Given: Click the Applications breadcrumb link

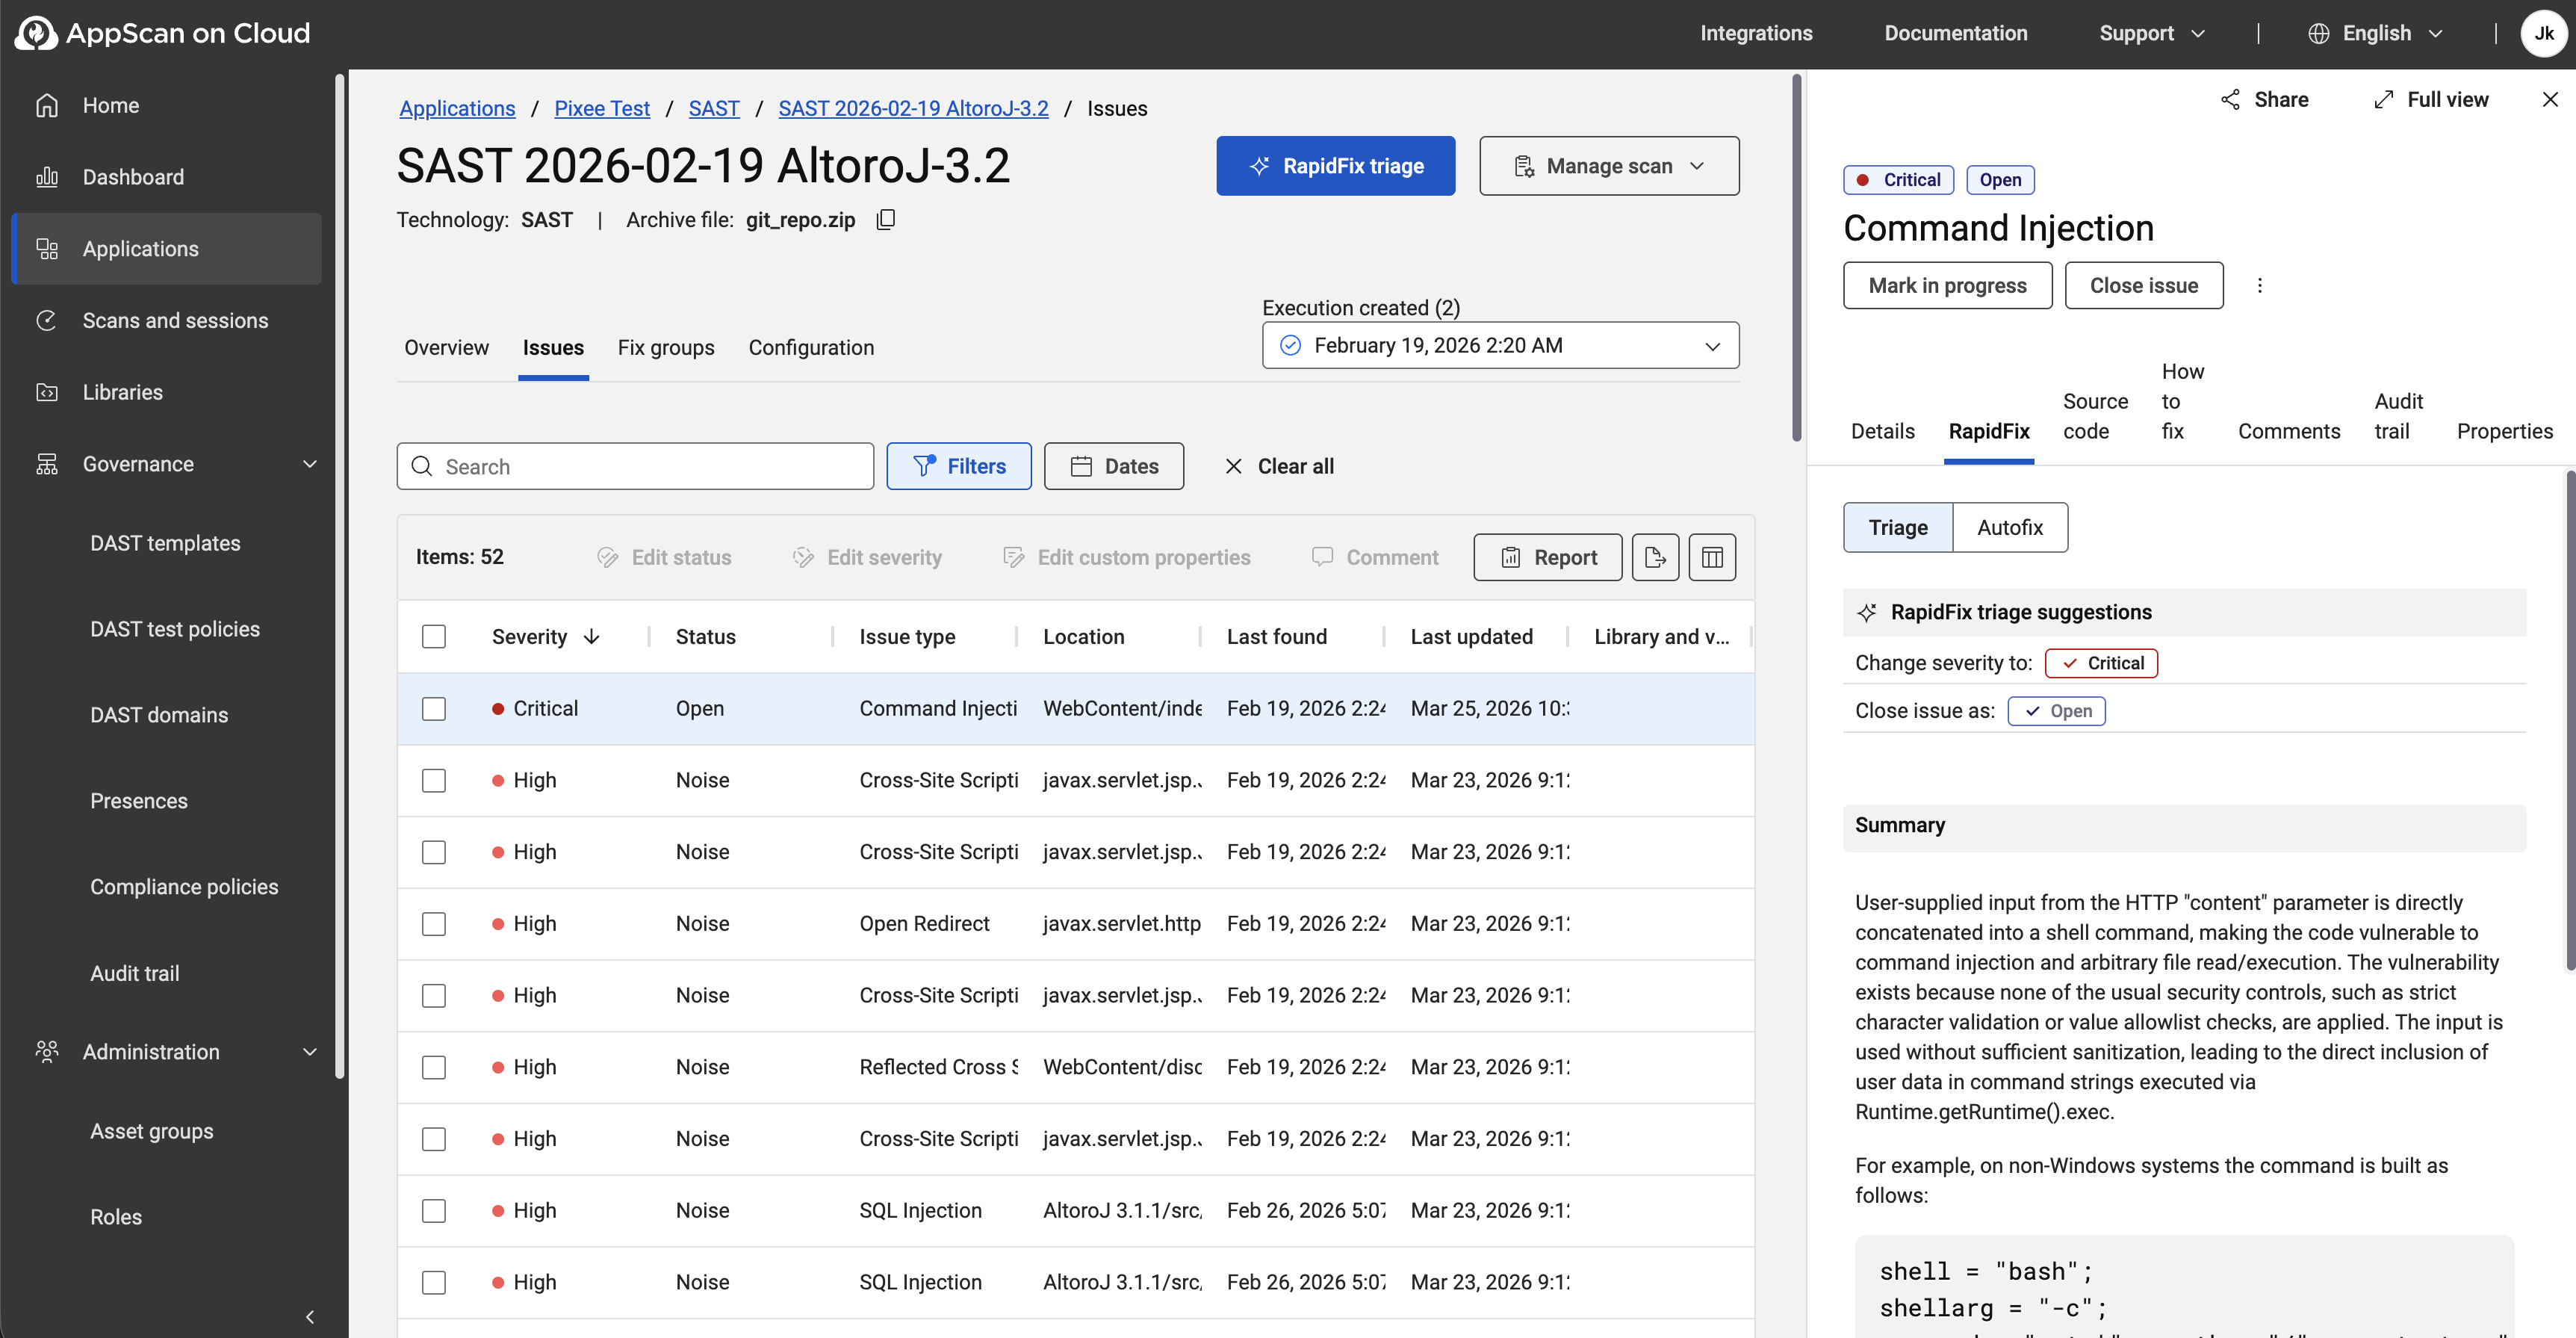Looking at the screenshot, I should pos(457,108).
